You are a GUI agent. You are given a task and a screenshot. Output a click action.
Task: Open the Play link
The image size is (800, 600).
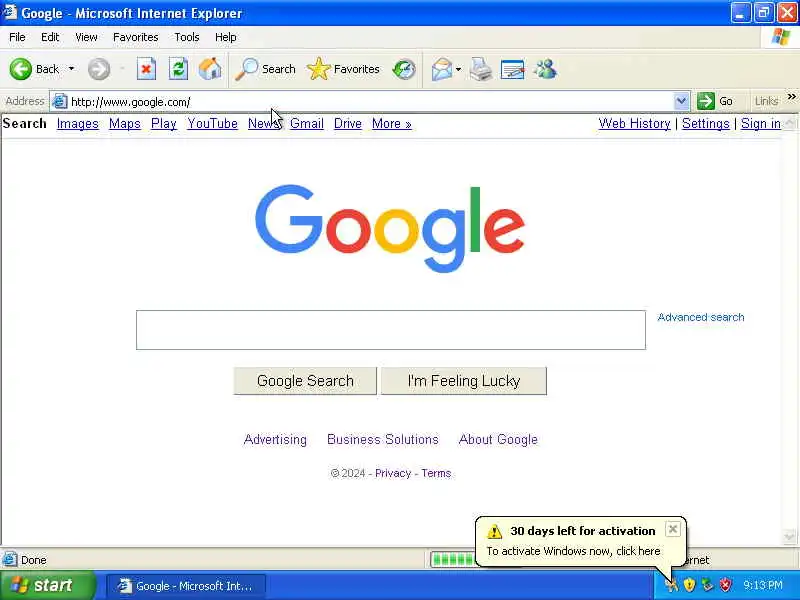point(164,123)
